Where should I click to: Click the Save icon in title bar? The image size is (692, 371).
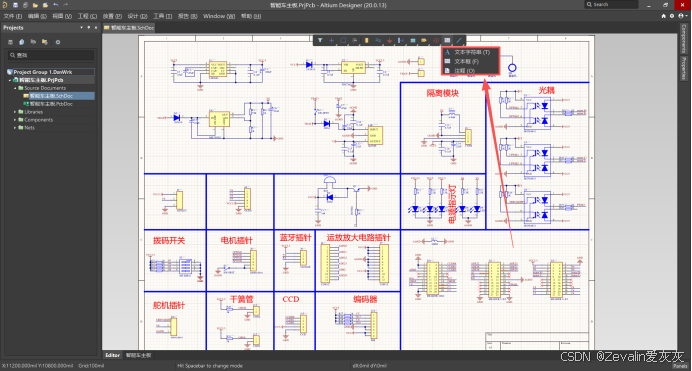pyautogui.click(x=15, y=5)
